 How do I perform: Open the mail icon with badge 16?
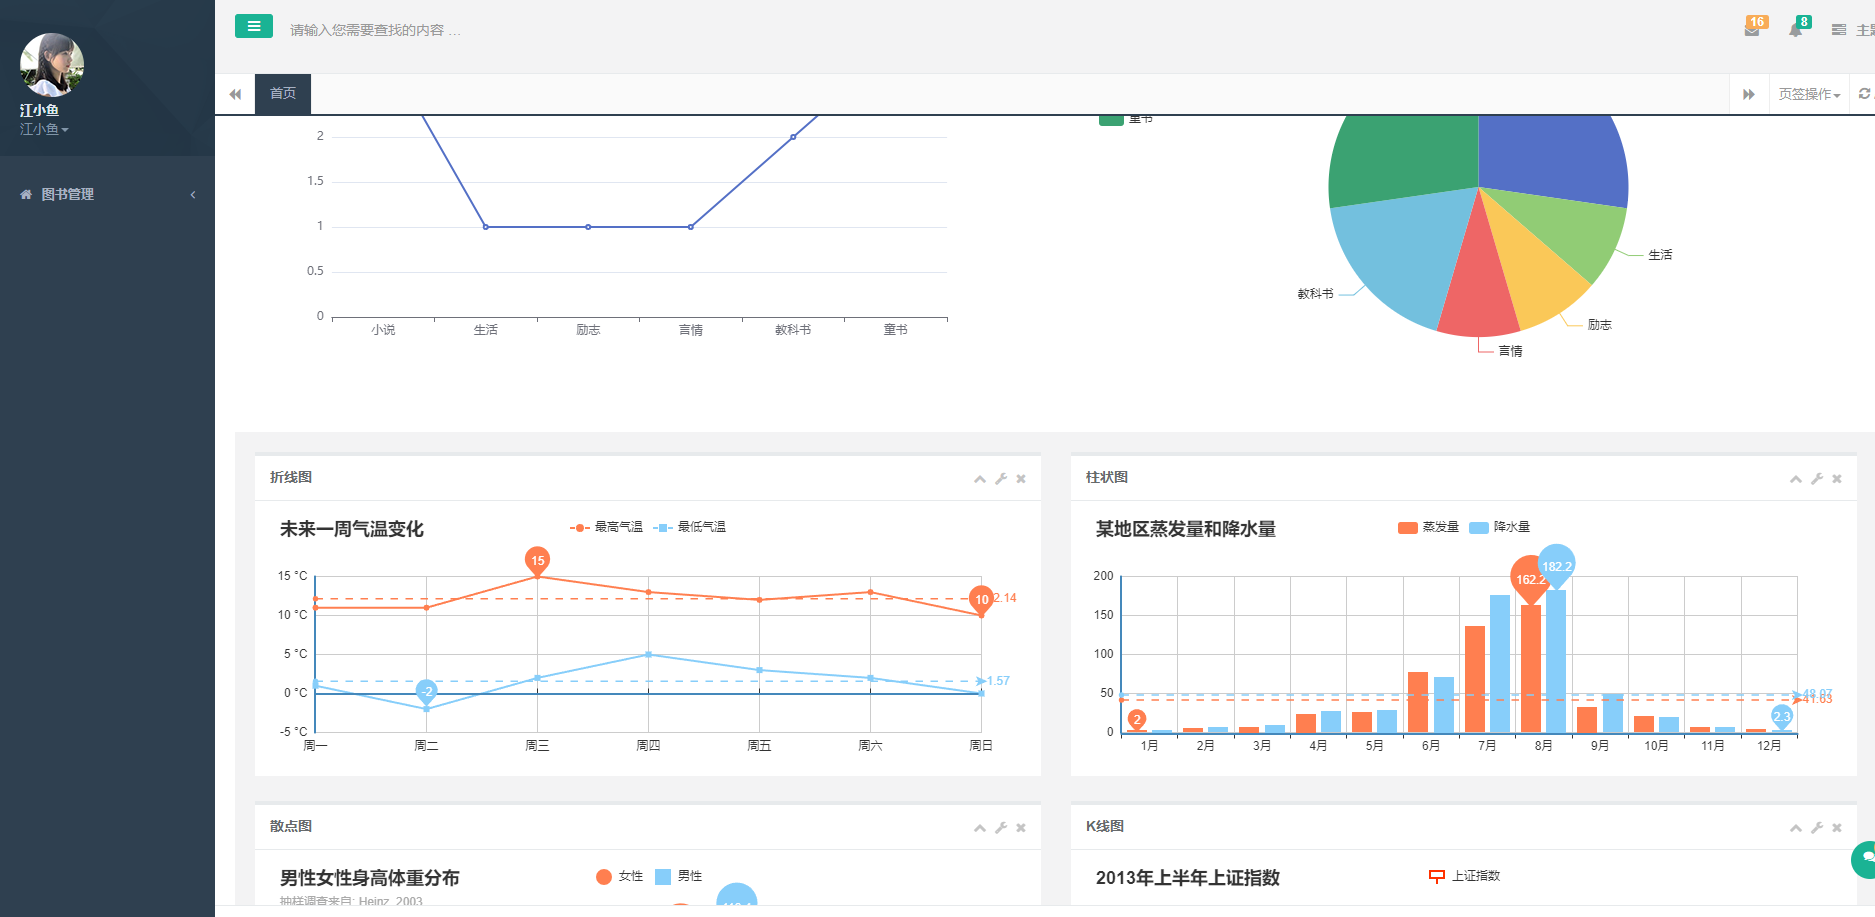point(1753,28)
